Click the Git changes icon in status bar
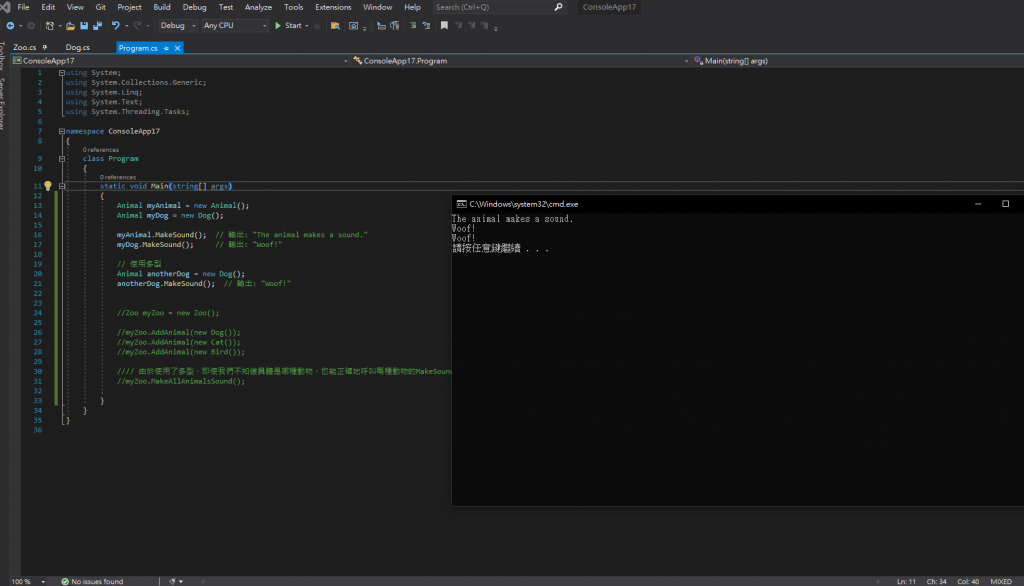Viewport: 1024px width, 586px height. 172,581
